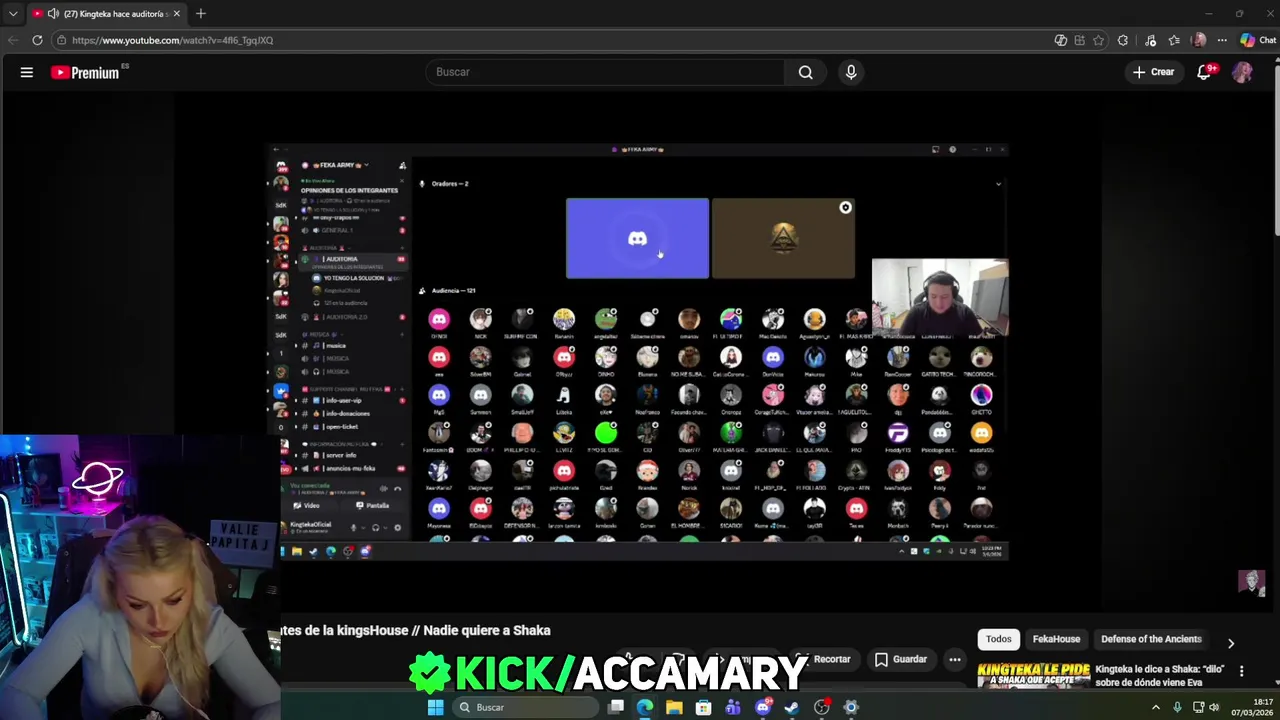Select the Todos filter chip
The height and width of the screenshot is (720, 1280).
(999, 639)
